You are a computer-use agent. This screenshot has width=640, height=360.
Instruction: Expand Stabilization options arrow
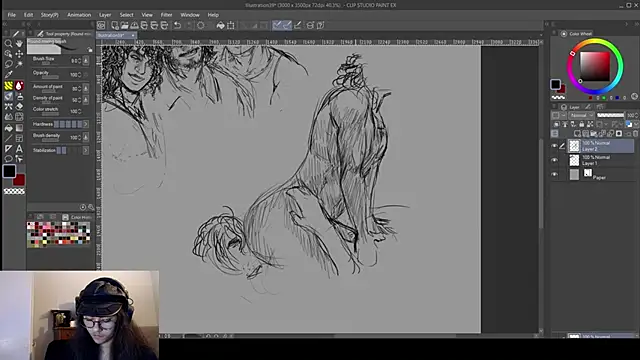(x=86, y=150)
